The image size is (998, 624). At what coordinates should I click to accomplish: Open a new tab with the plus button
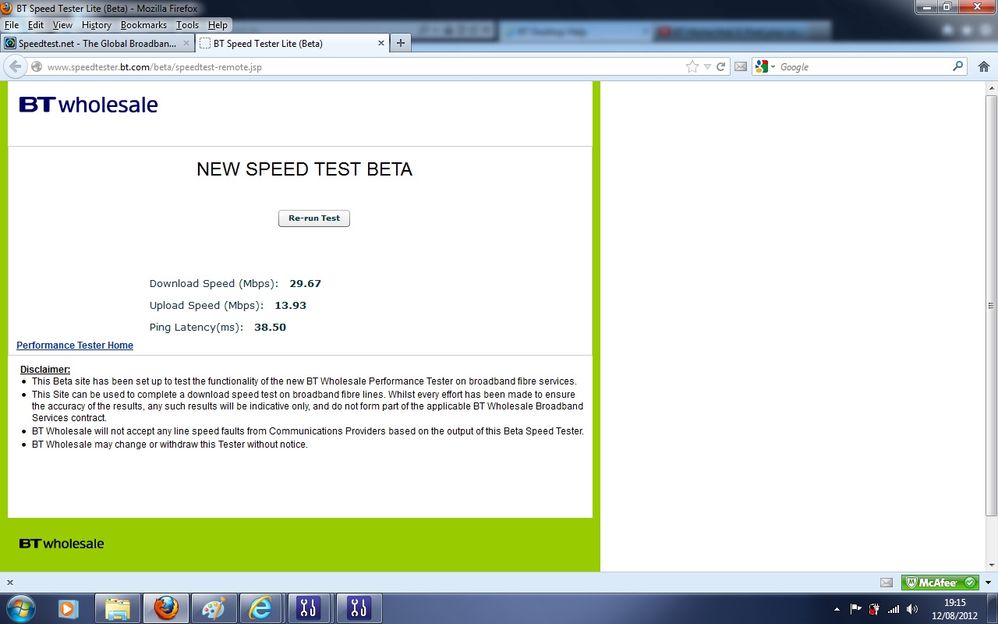click(x=400, y=43)
